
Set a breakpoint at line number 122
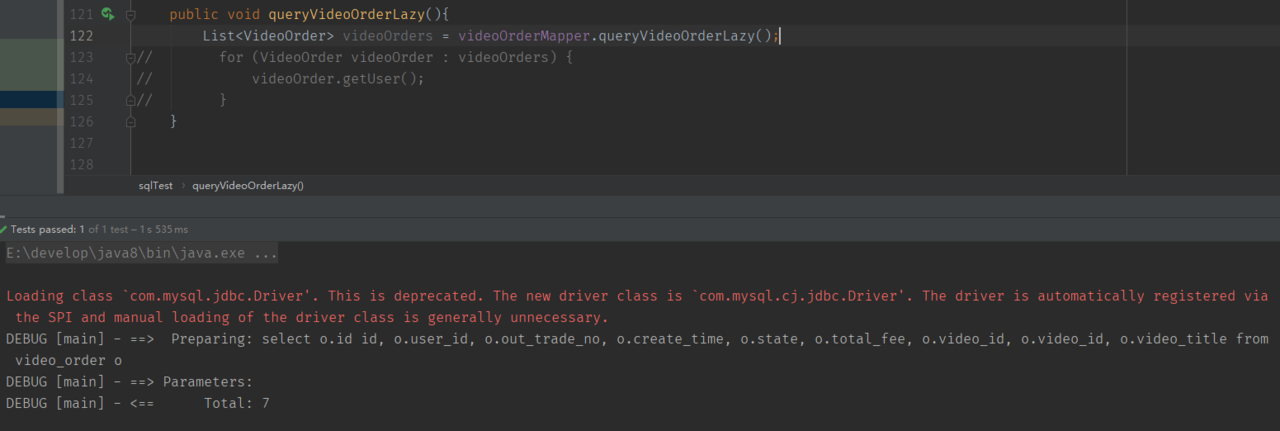(x=81, y=36)
